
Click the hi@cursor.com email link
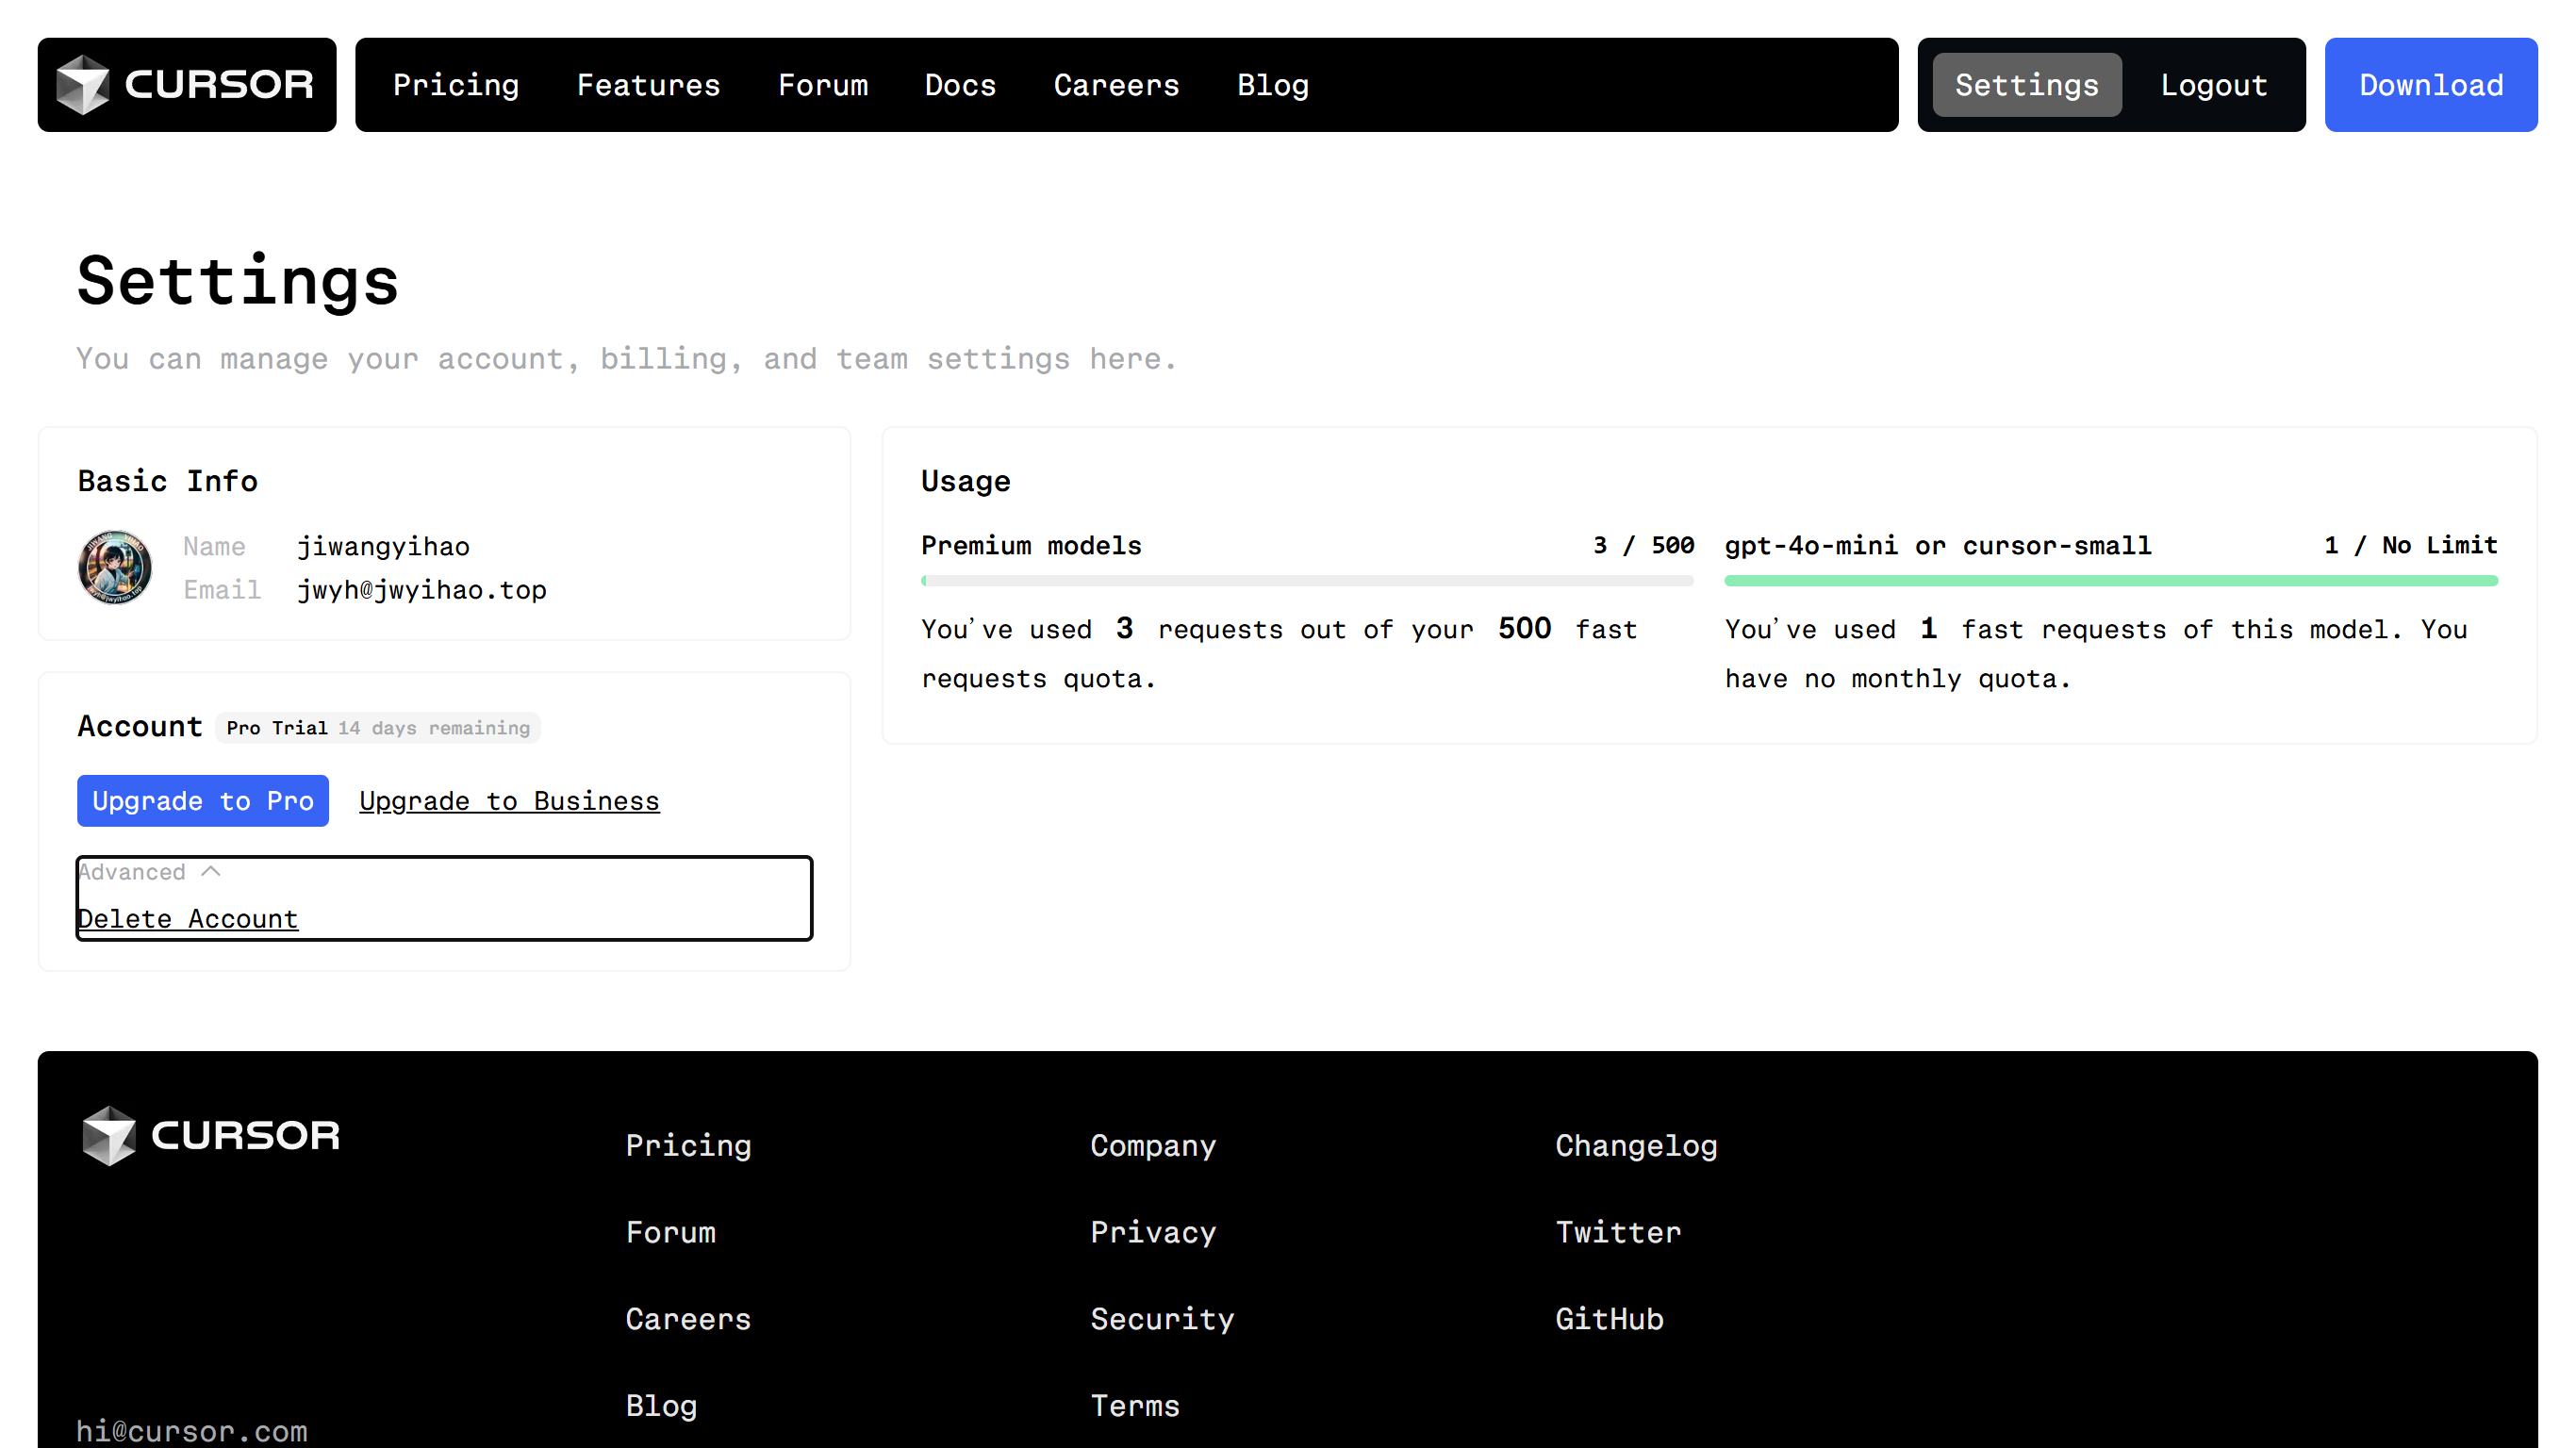[192, 1431]
